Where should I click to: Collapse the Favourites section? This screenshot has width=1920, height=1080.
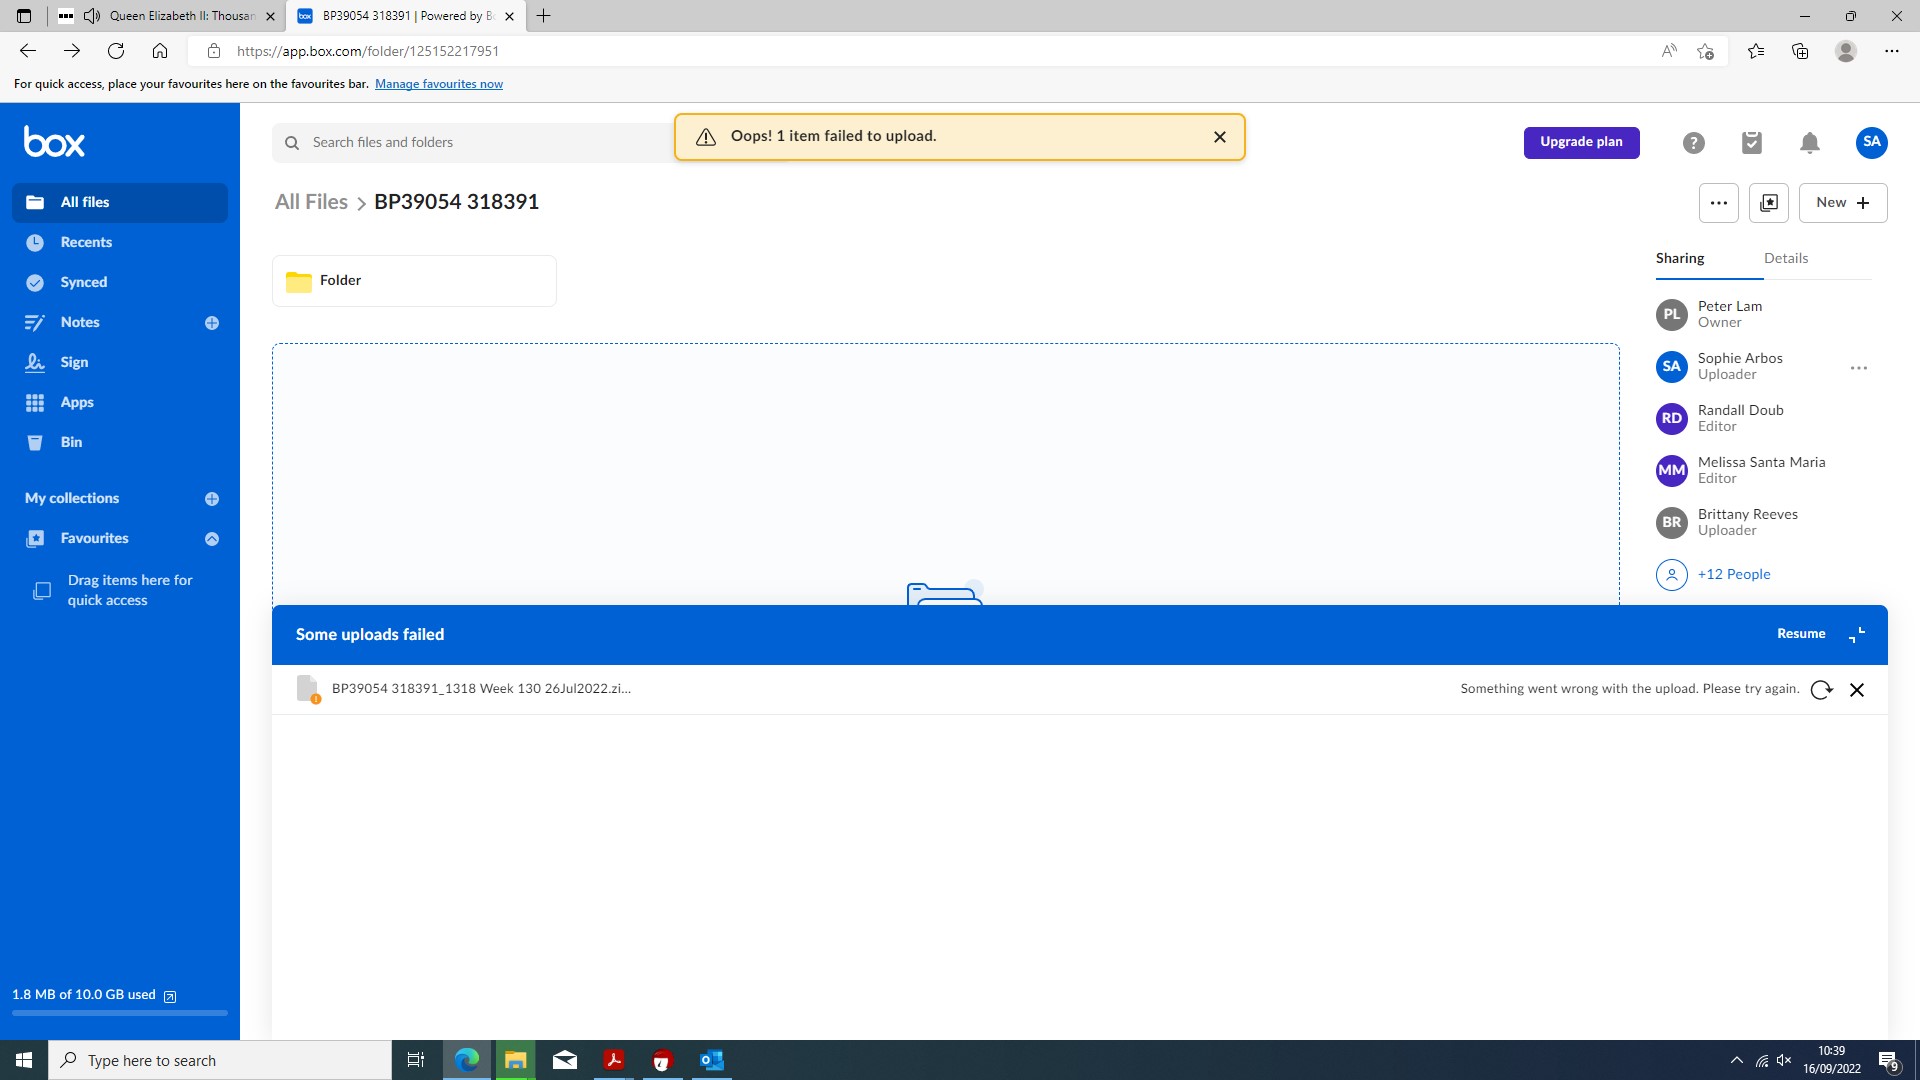(x=212, y=539)
